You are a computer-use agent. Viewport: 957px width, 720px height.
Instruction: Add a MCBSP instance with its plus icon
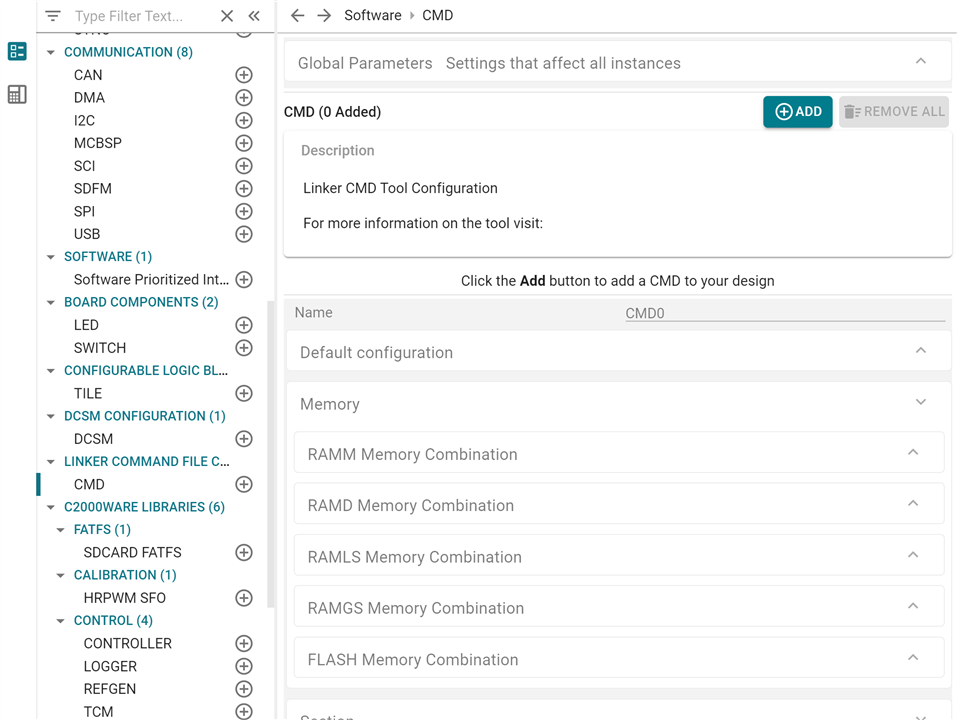coord(244,143)
